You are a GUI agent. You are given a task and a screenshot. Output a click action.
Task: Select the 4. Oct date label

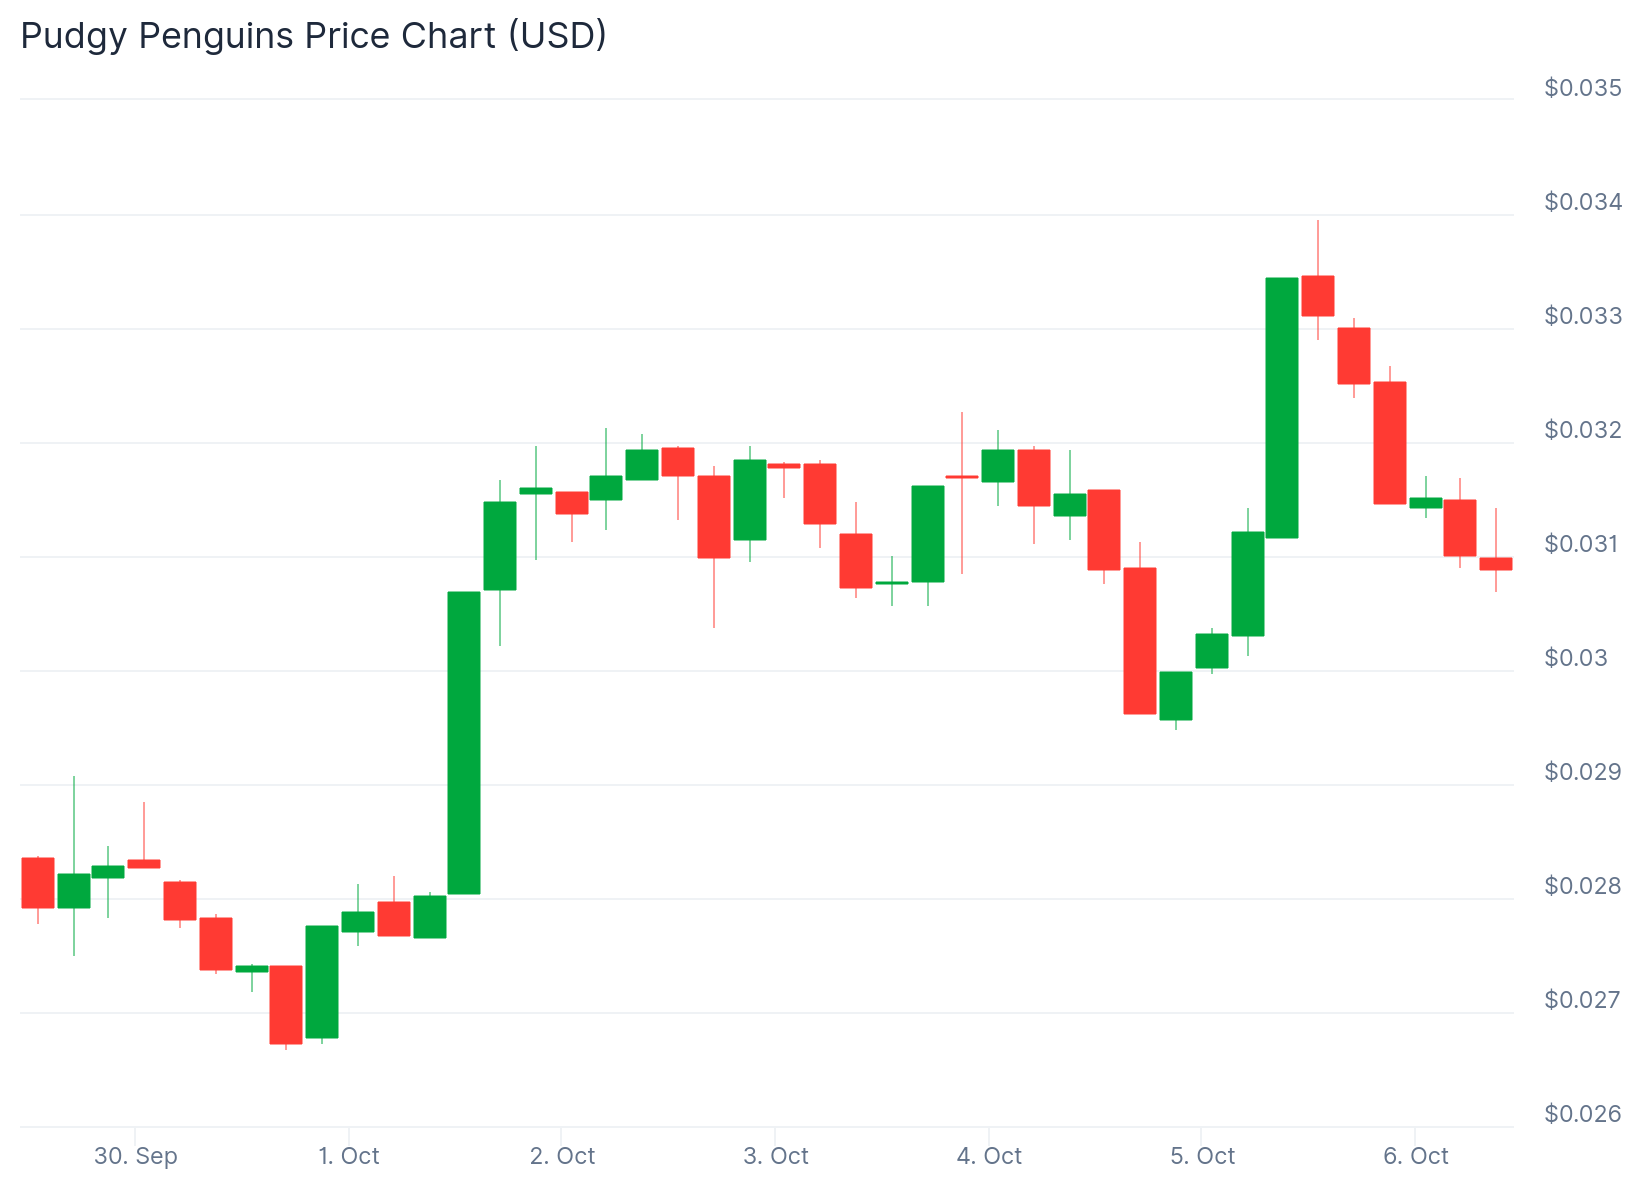[x=989, y=1157]
